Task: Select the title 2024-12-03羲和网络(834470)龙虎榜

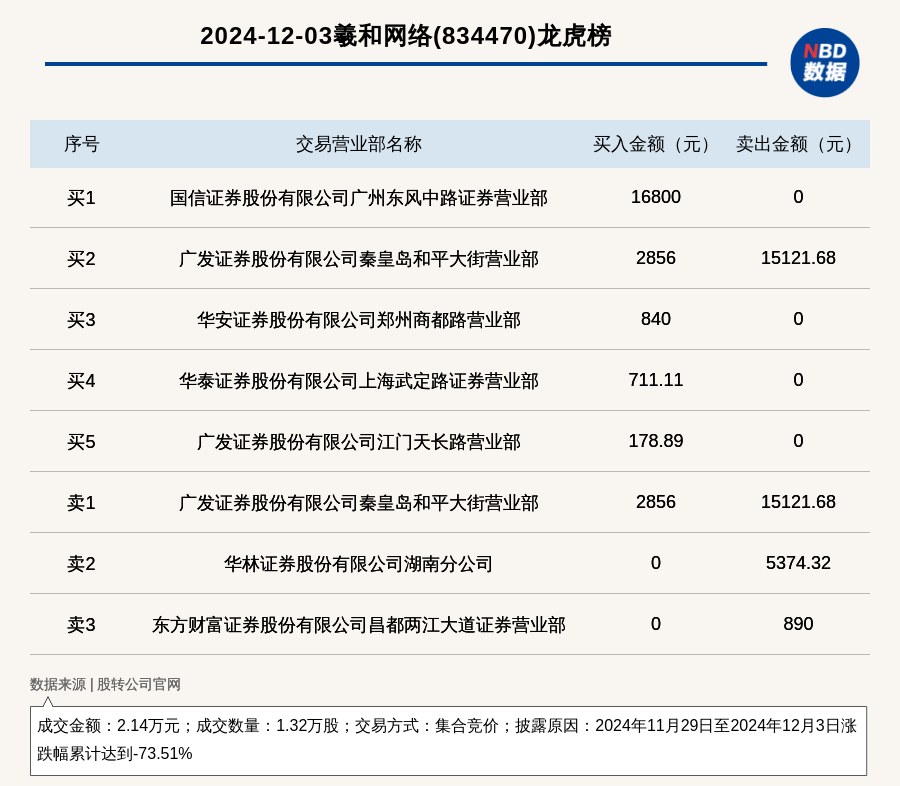Action: (x=406, y=36)
